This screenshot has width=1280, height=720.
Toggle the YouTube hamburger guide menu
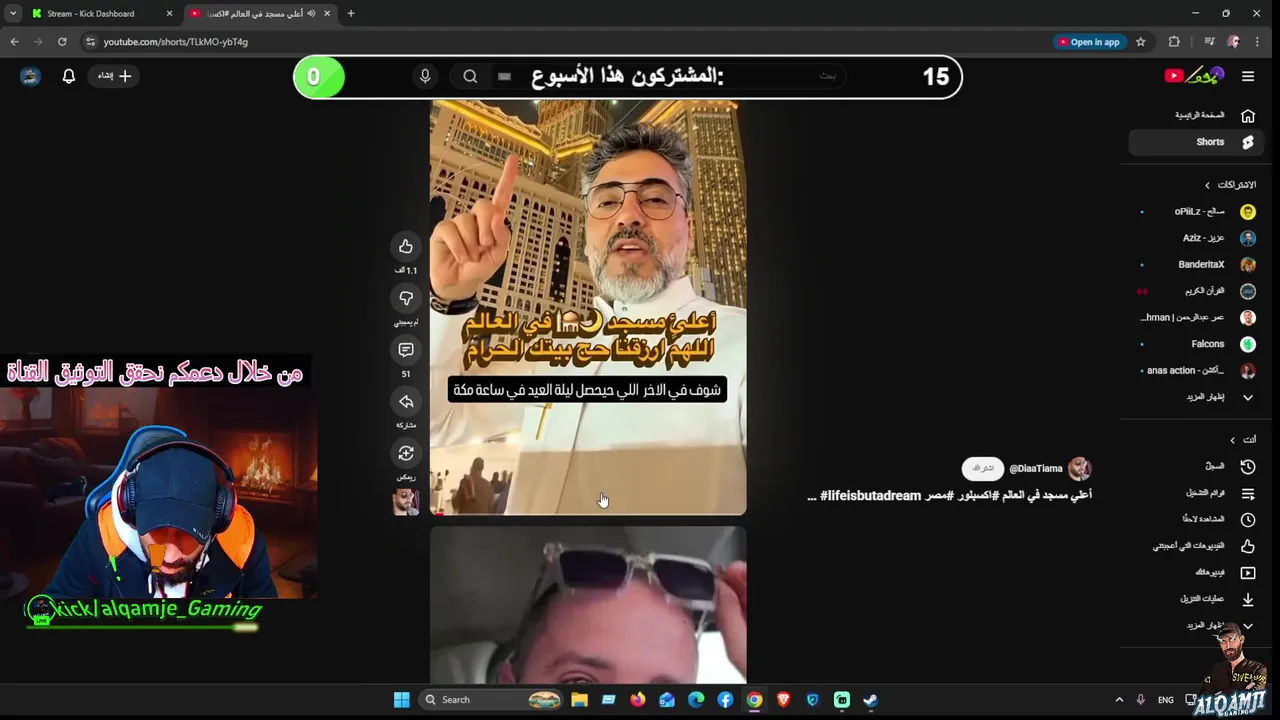coord(1248,76)
